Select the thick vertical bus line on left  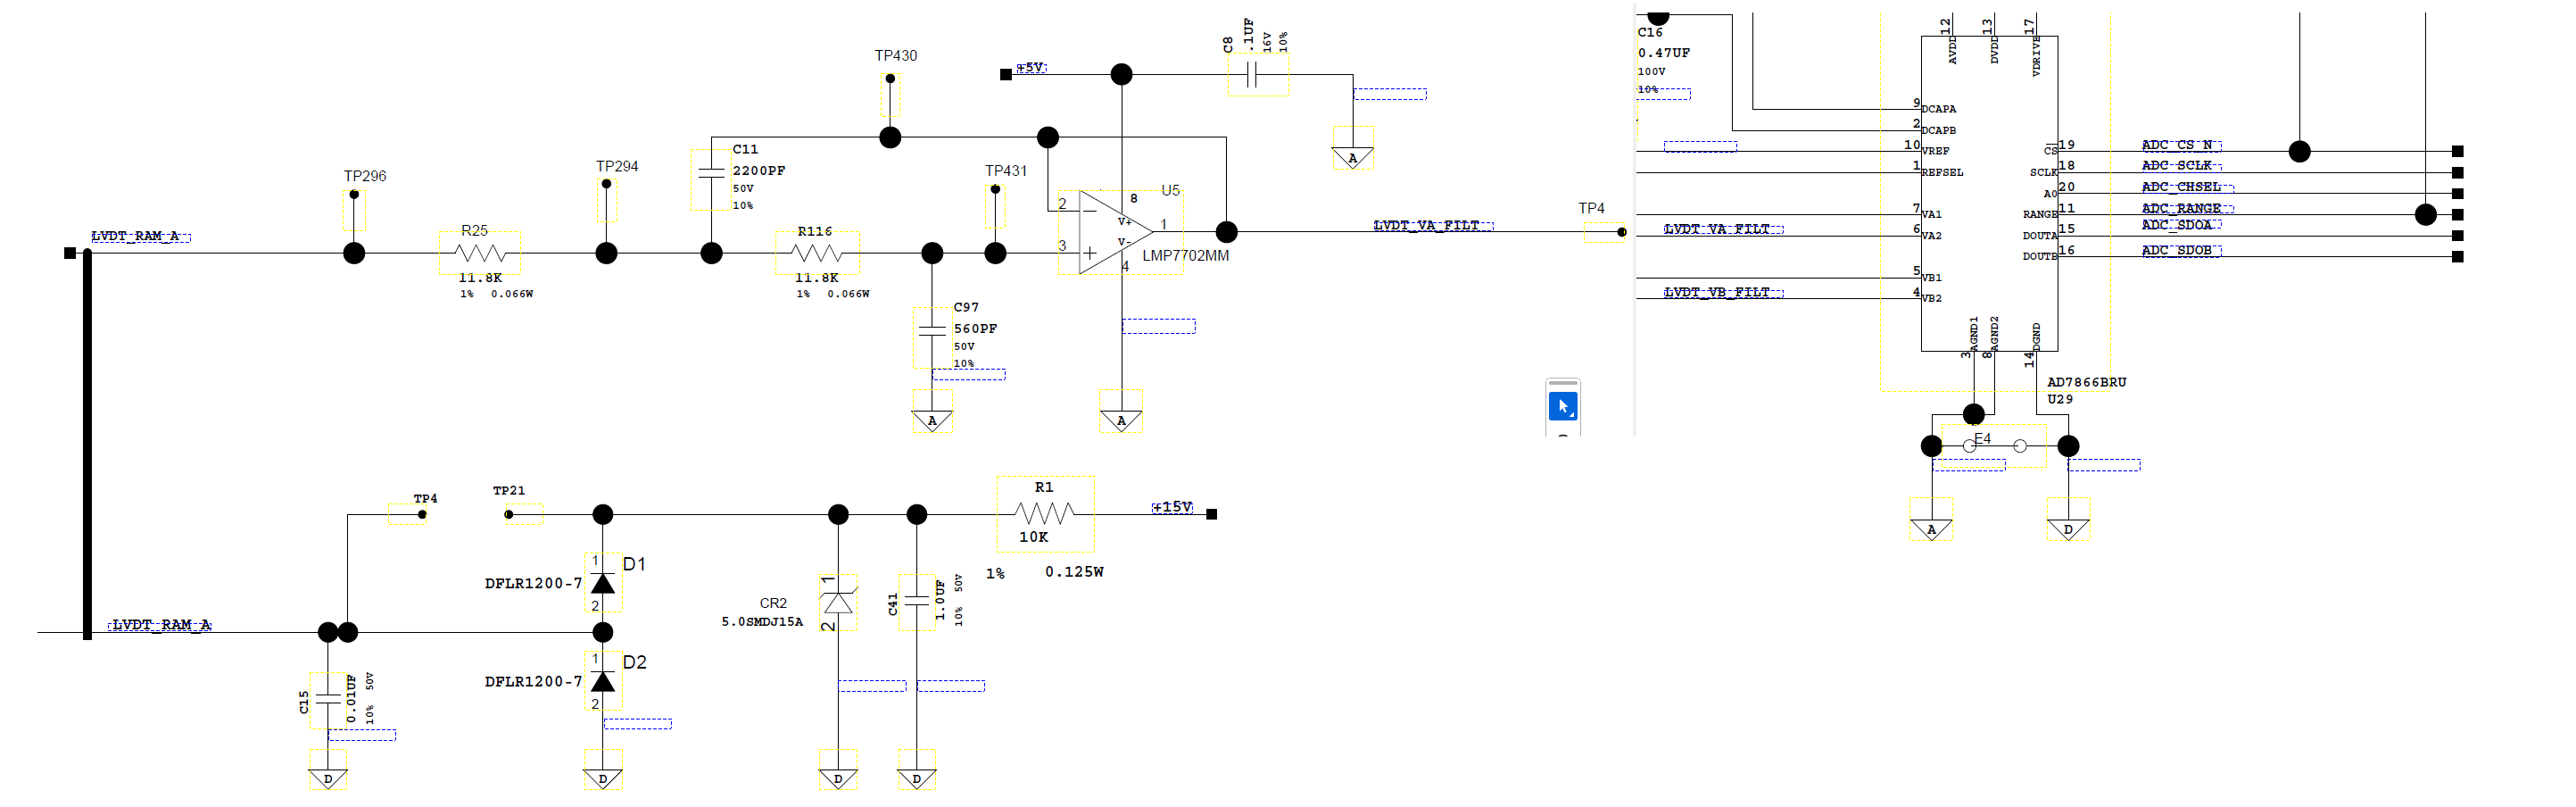[x=87, y=445]
